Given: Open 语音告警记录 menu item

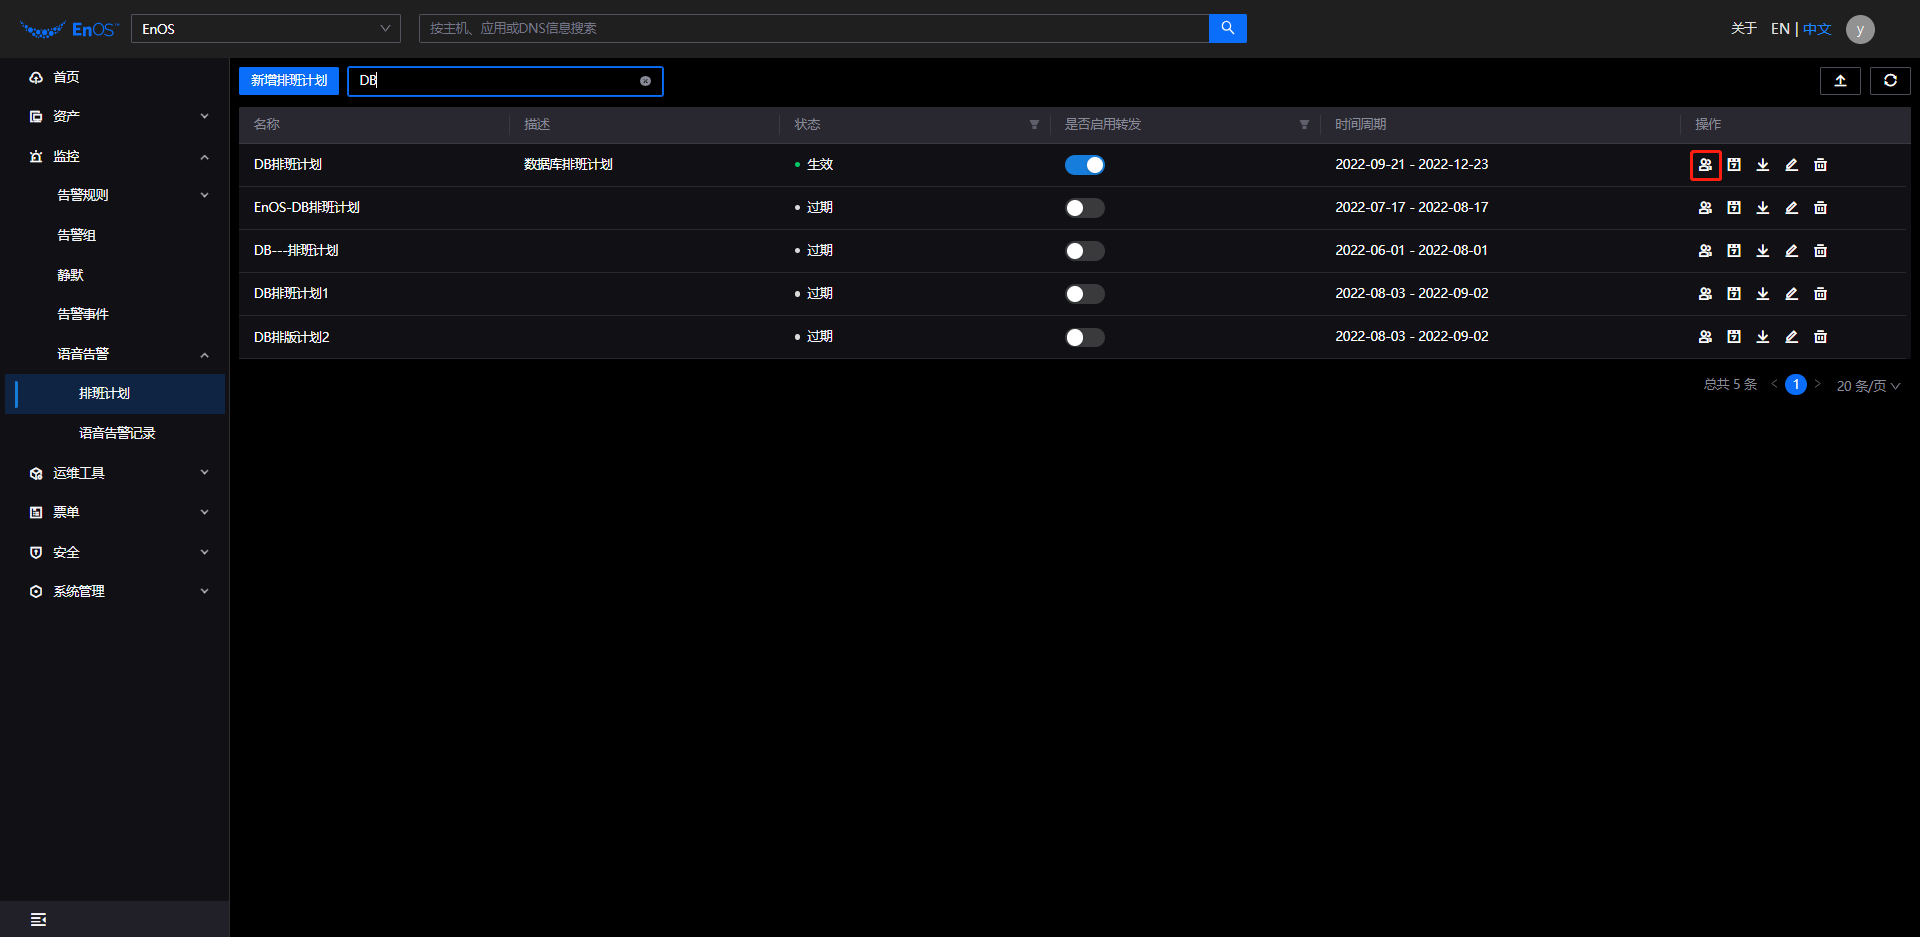Looking at the screenshot, I should tap(115, 433).
